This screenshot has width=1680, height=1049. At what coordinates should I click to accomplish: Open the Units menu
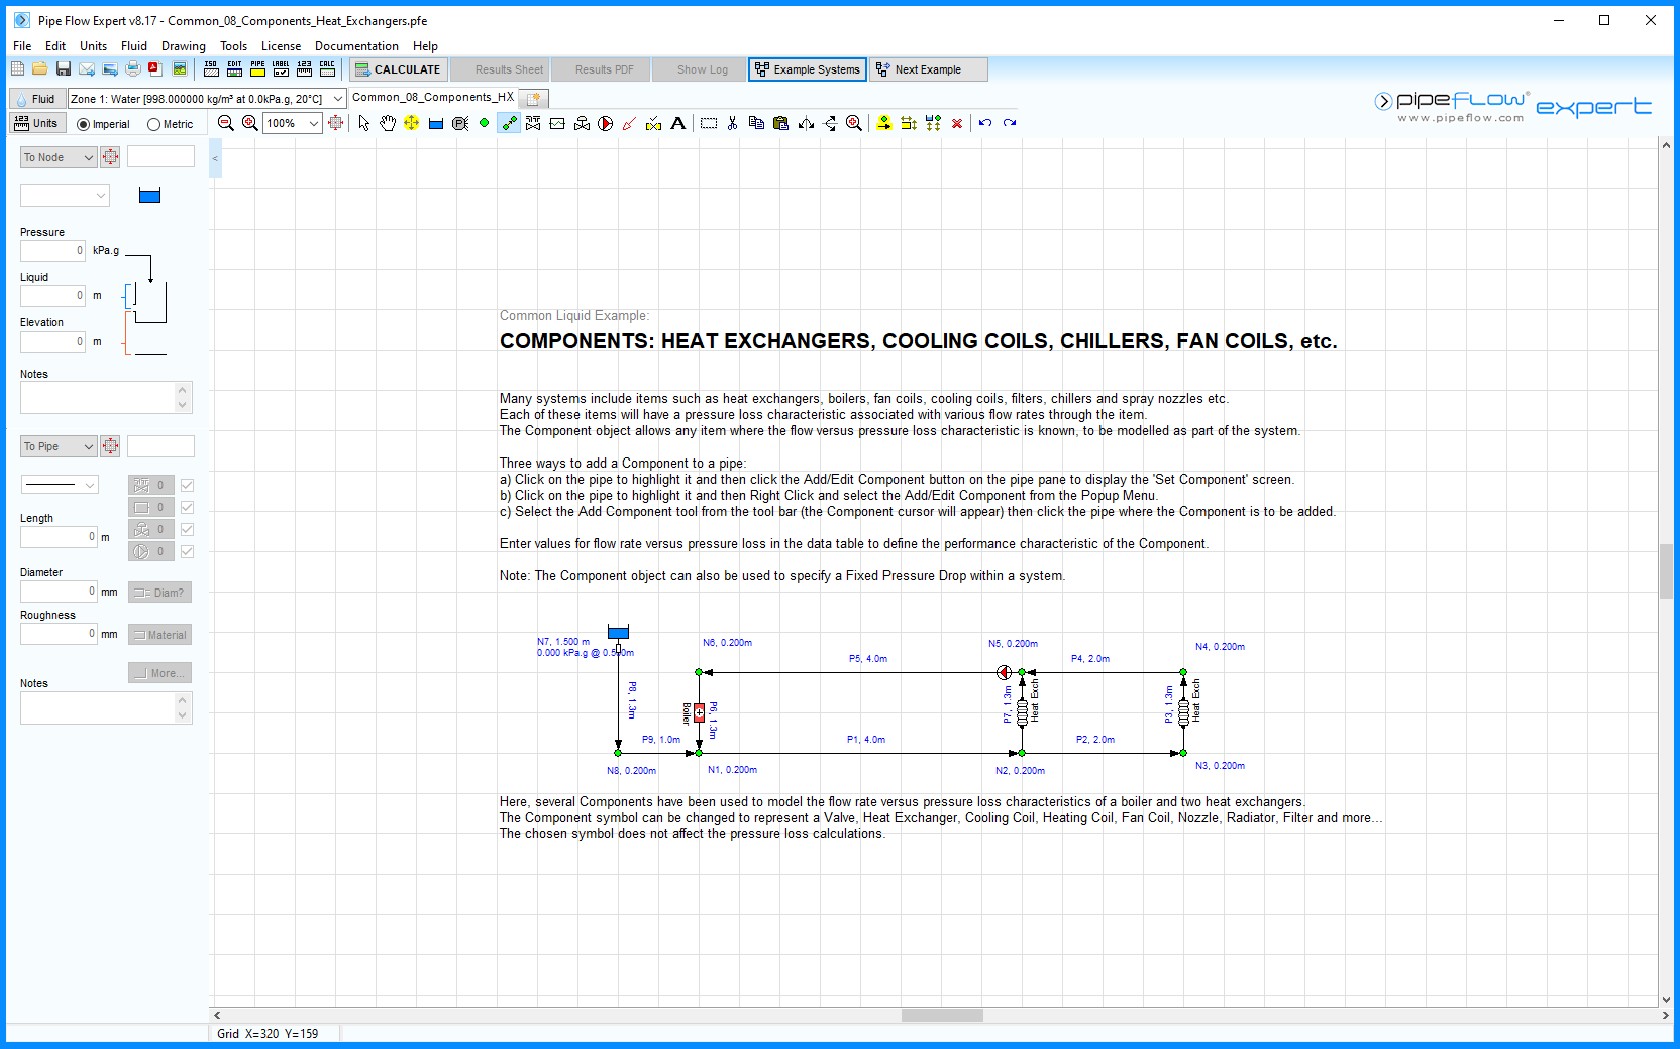[x=93, y=46]
